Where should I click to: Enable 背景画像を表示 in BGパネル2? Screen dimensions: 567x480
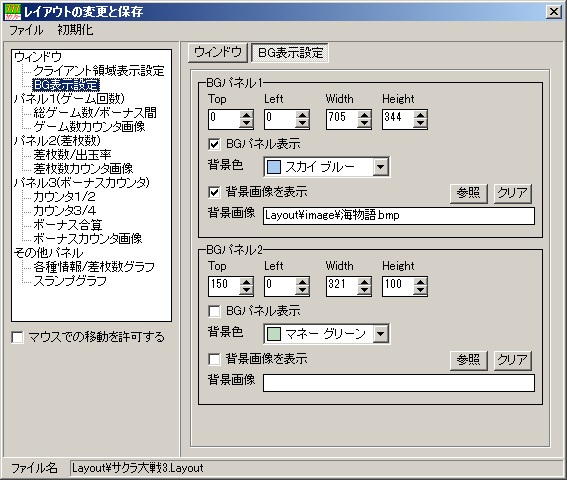(214, 359)
